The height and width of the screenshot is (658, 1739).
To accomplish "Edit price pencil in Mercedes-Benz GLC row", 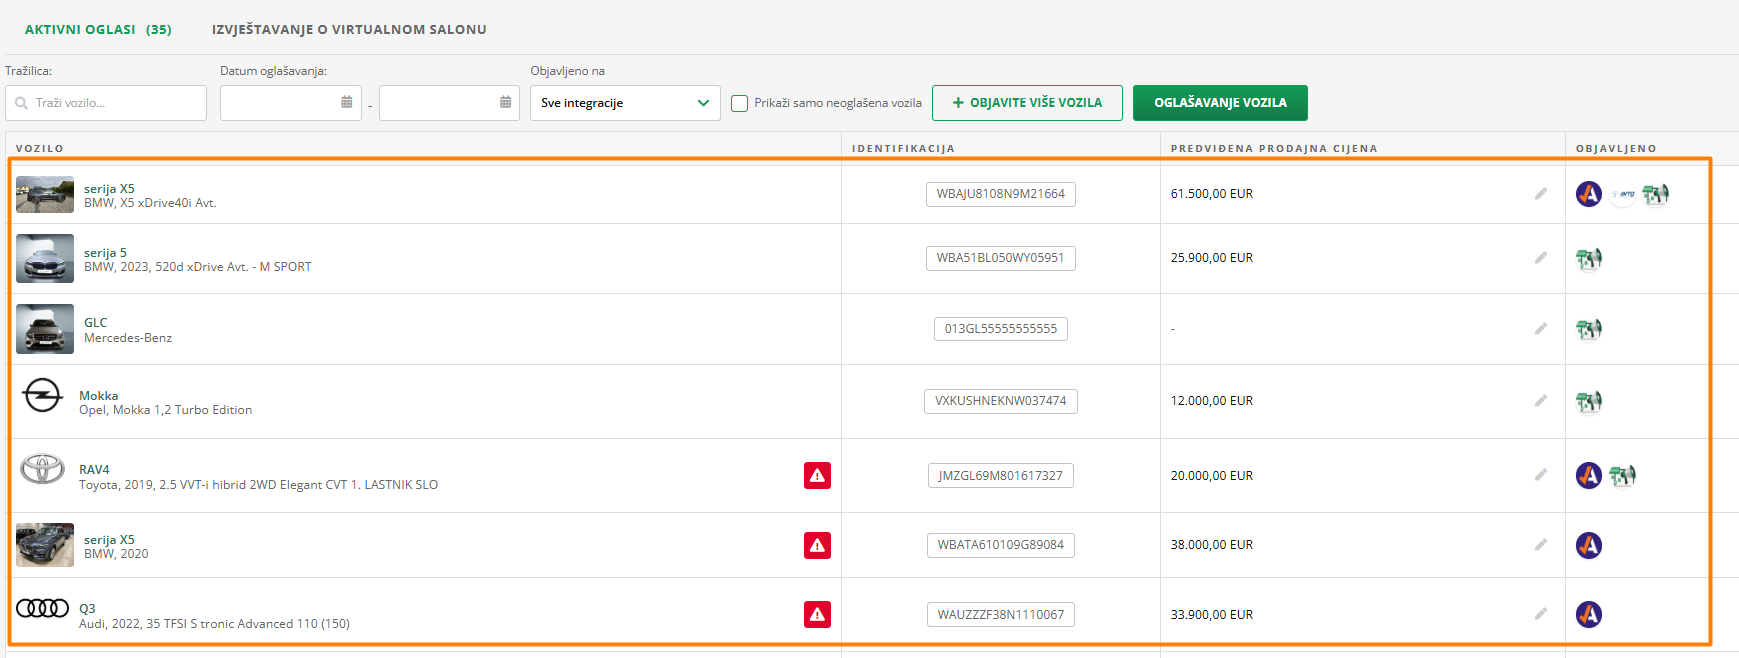I will click(1541, 329).
